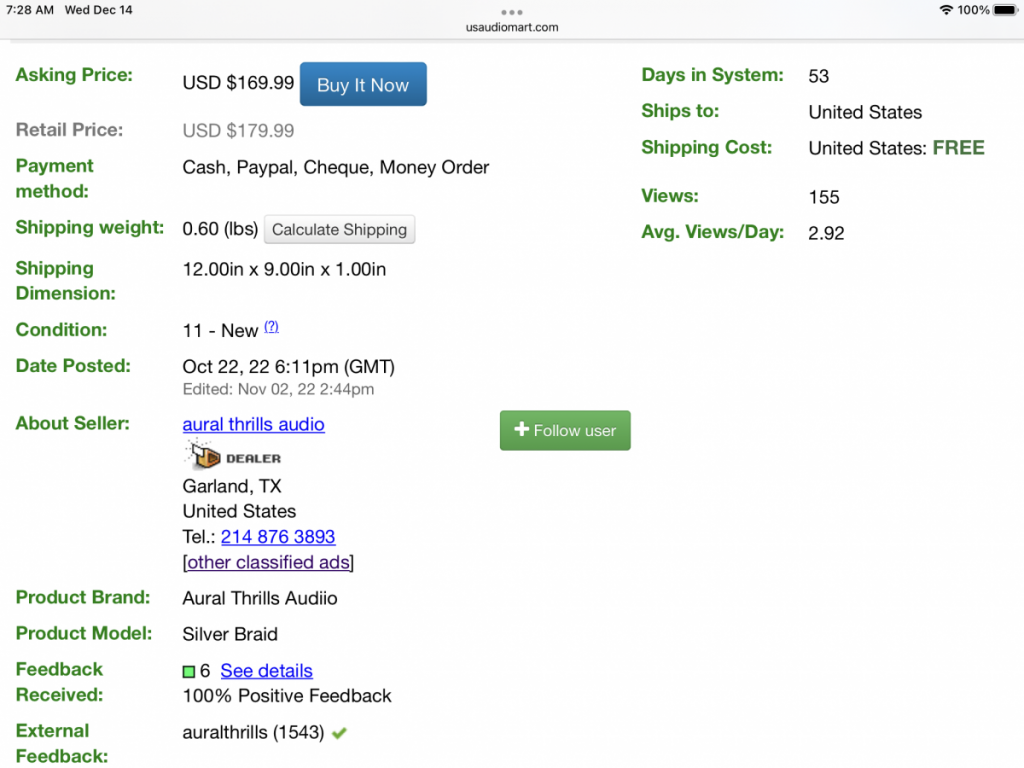Select the Silver Braid model text
The height and width of the screenshot is (768, 1024).
pyautogui.click(x=230, y=634)
